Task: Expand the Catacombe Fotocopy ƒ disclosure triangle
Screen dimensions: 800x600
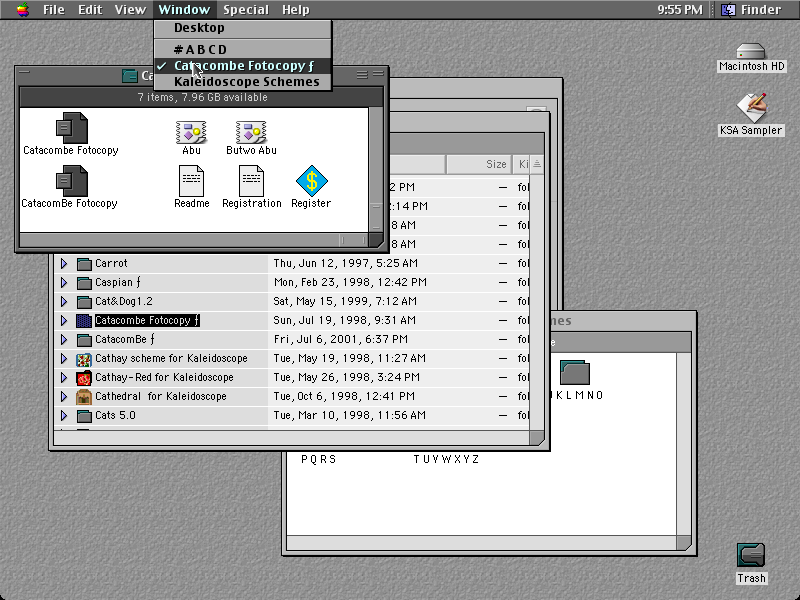Action: pos(64,320)
